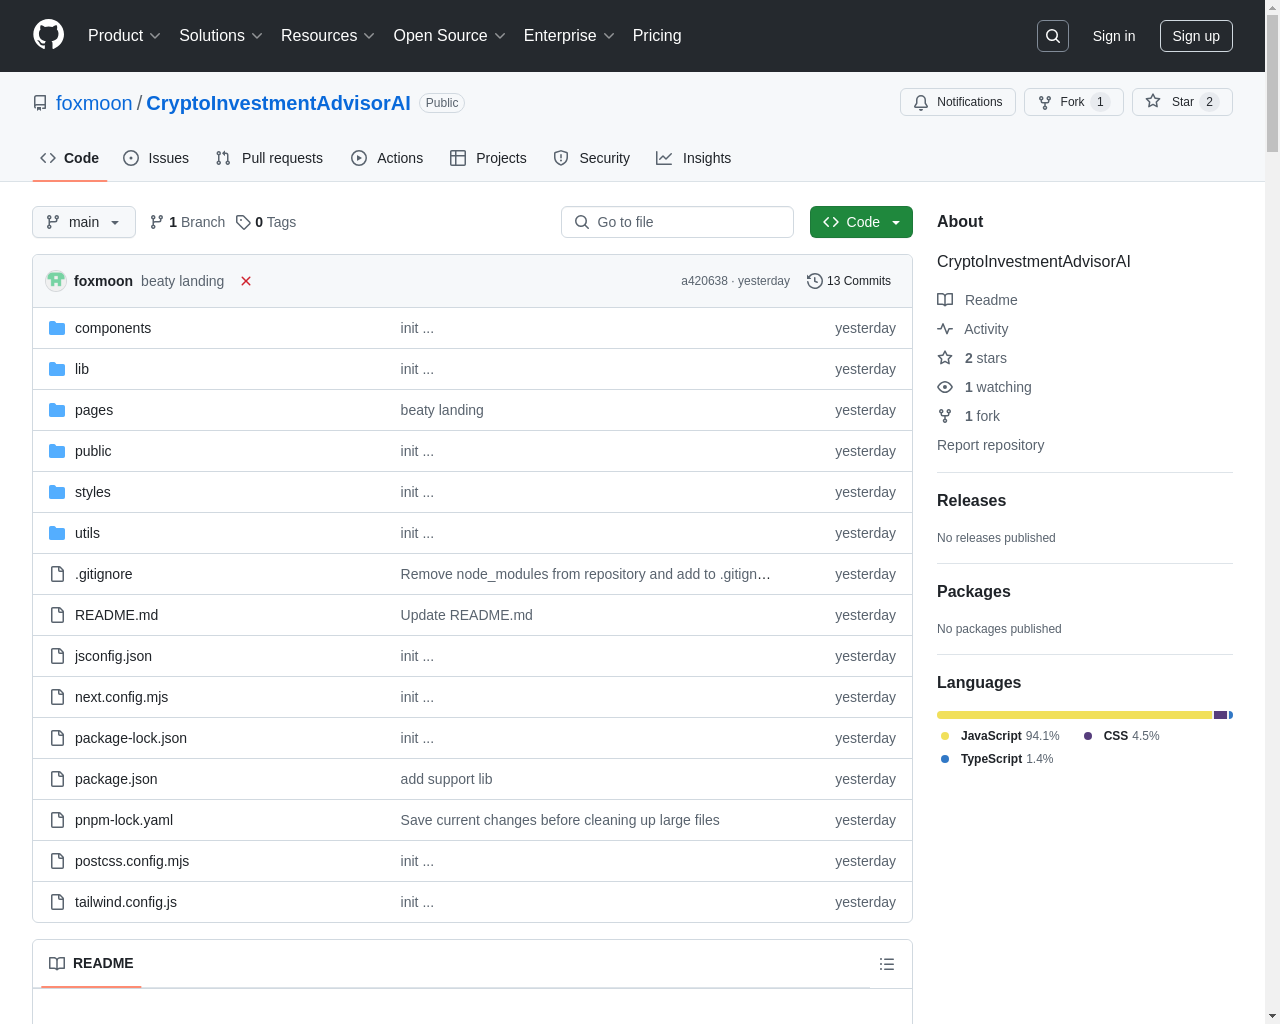
Task: Open the green Code dropdown
Action: (861, 222)
